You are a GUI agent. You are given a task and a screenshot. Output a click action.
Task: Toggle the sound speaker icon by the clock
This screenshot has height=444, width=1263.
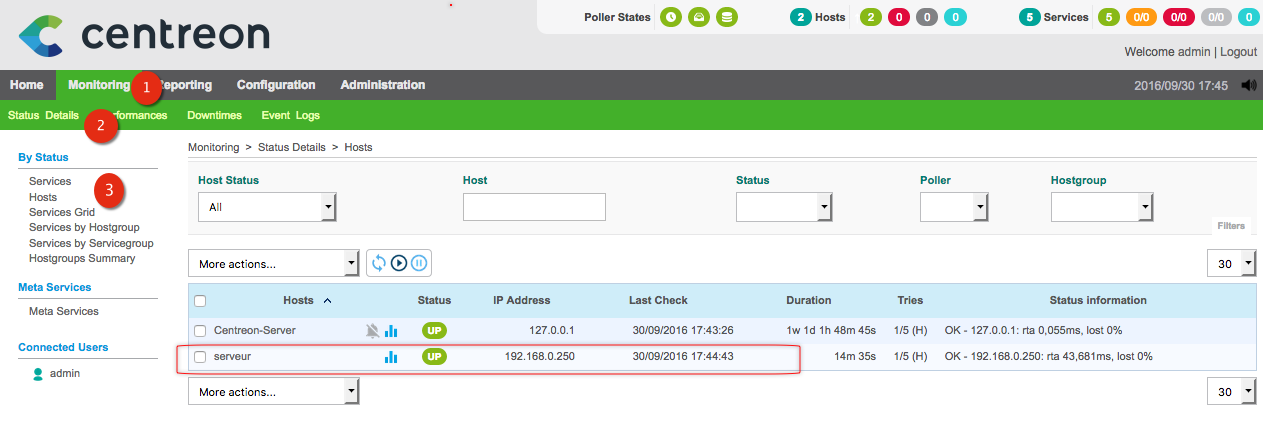(x=1248, y=85)
